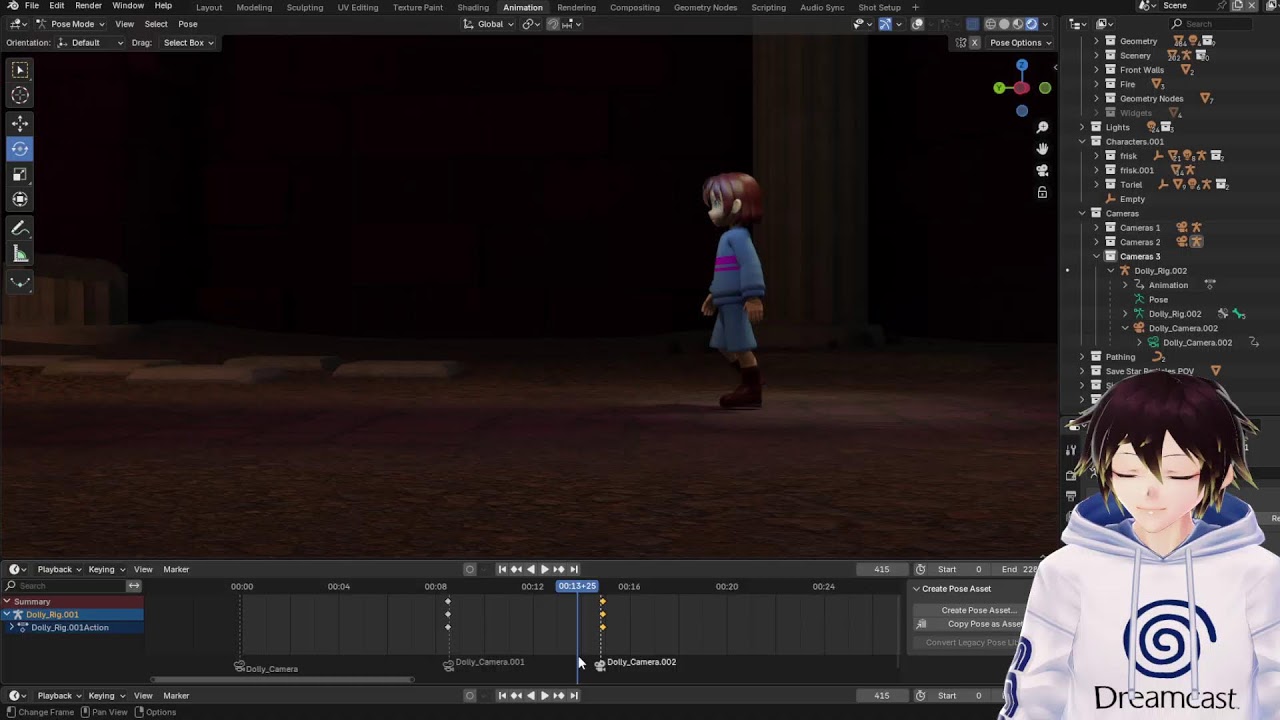Jump to the next keyframe

pos(559,569)
